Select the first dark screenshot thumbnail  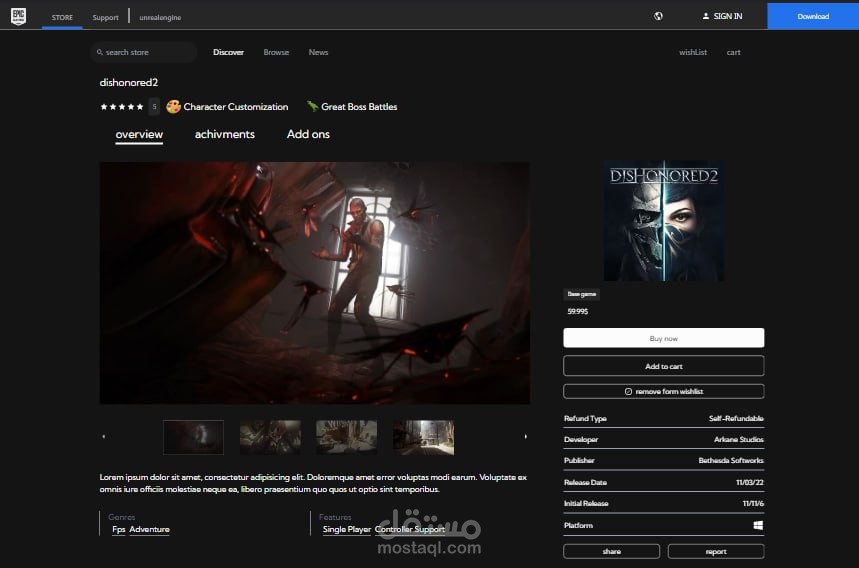(x=193, y=437)
